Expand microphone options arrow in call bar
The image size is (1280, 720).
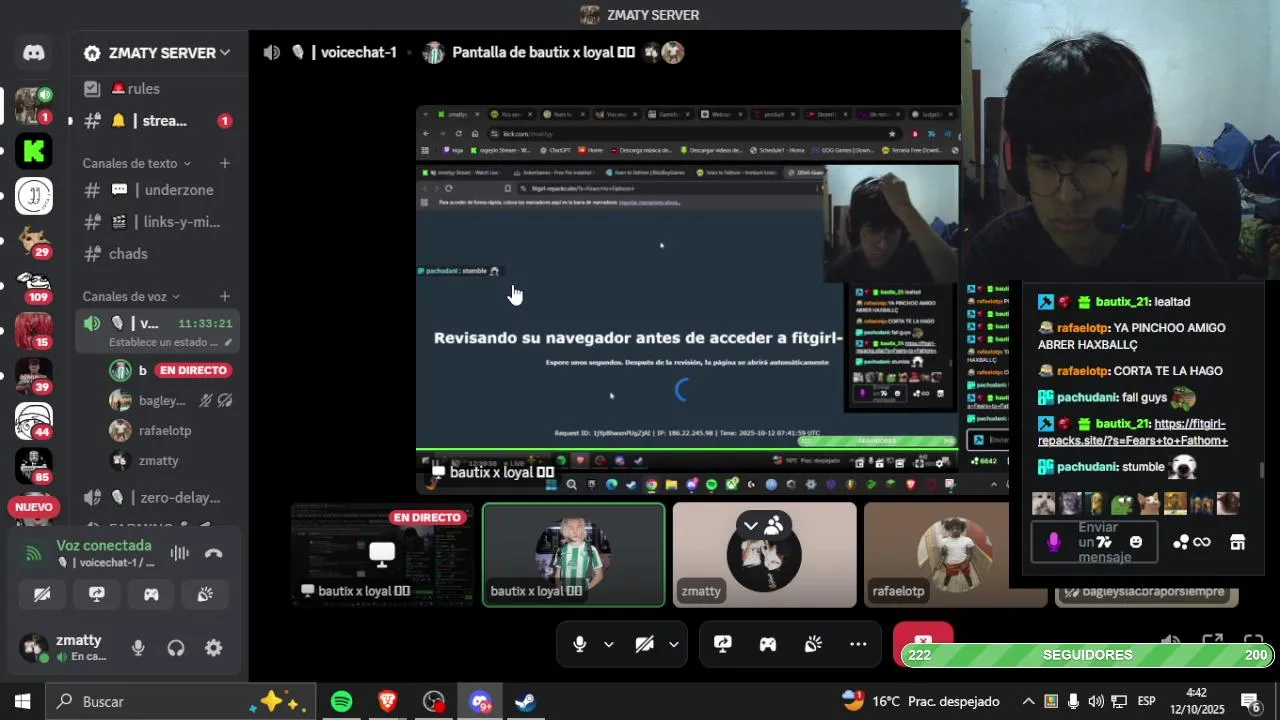[x=608, y=645]
